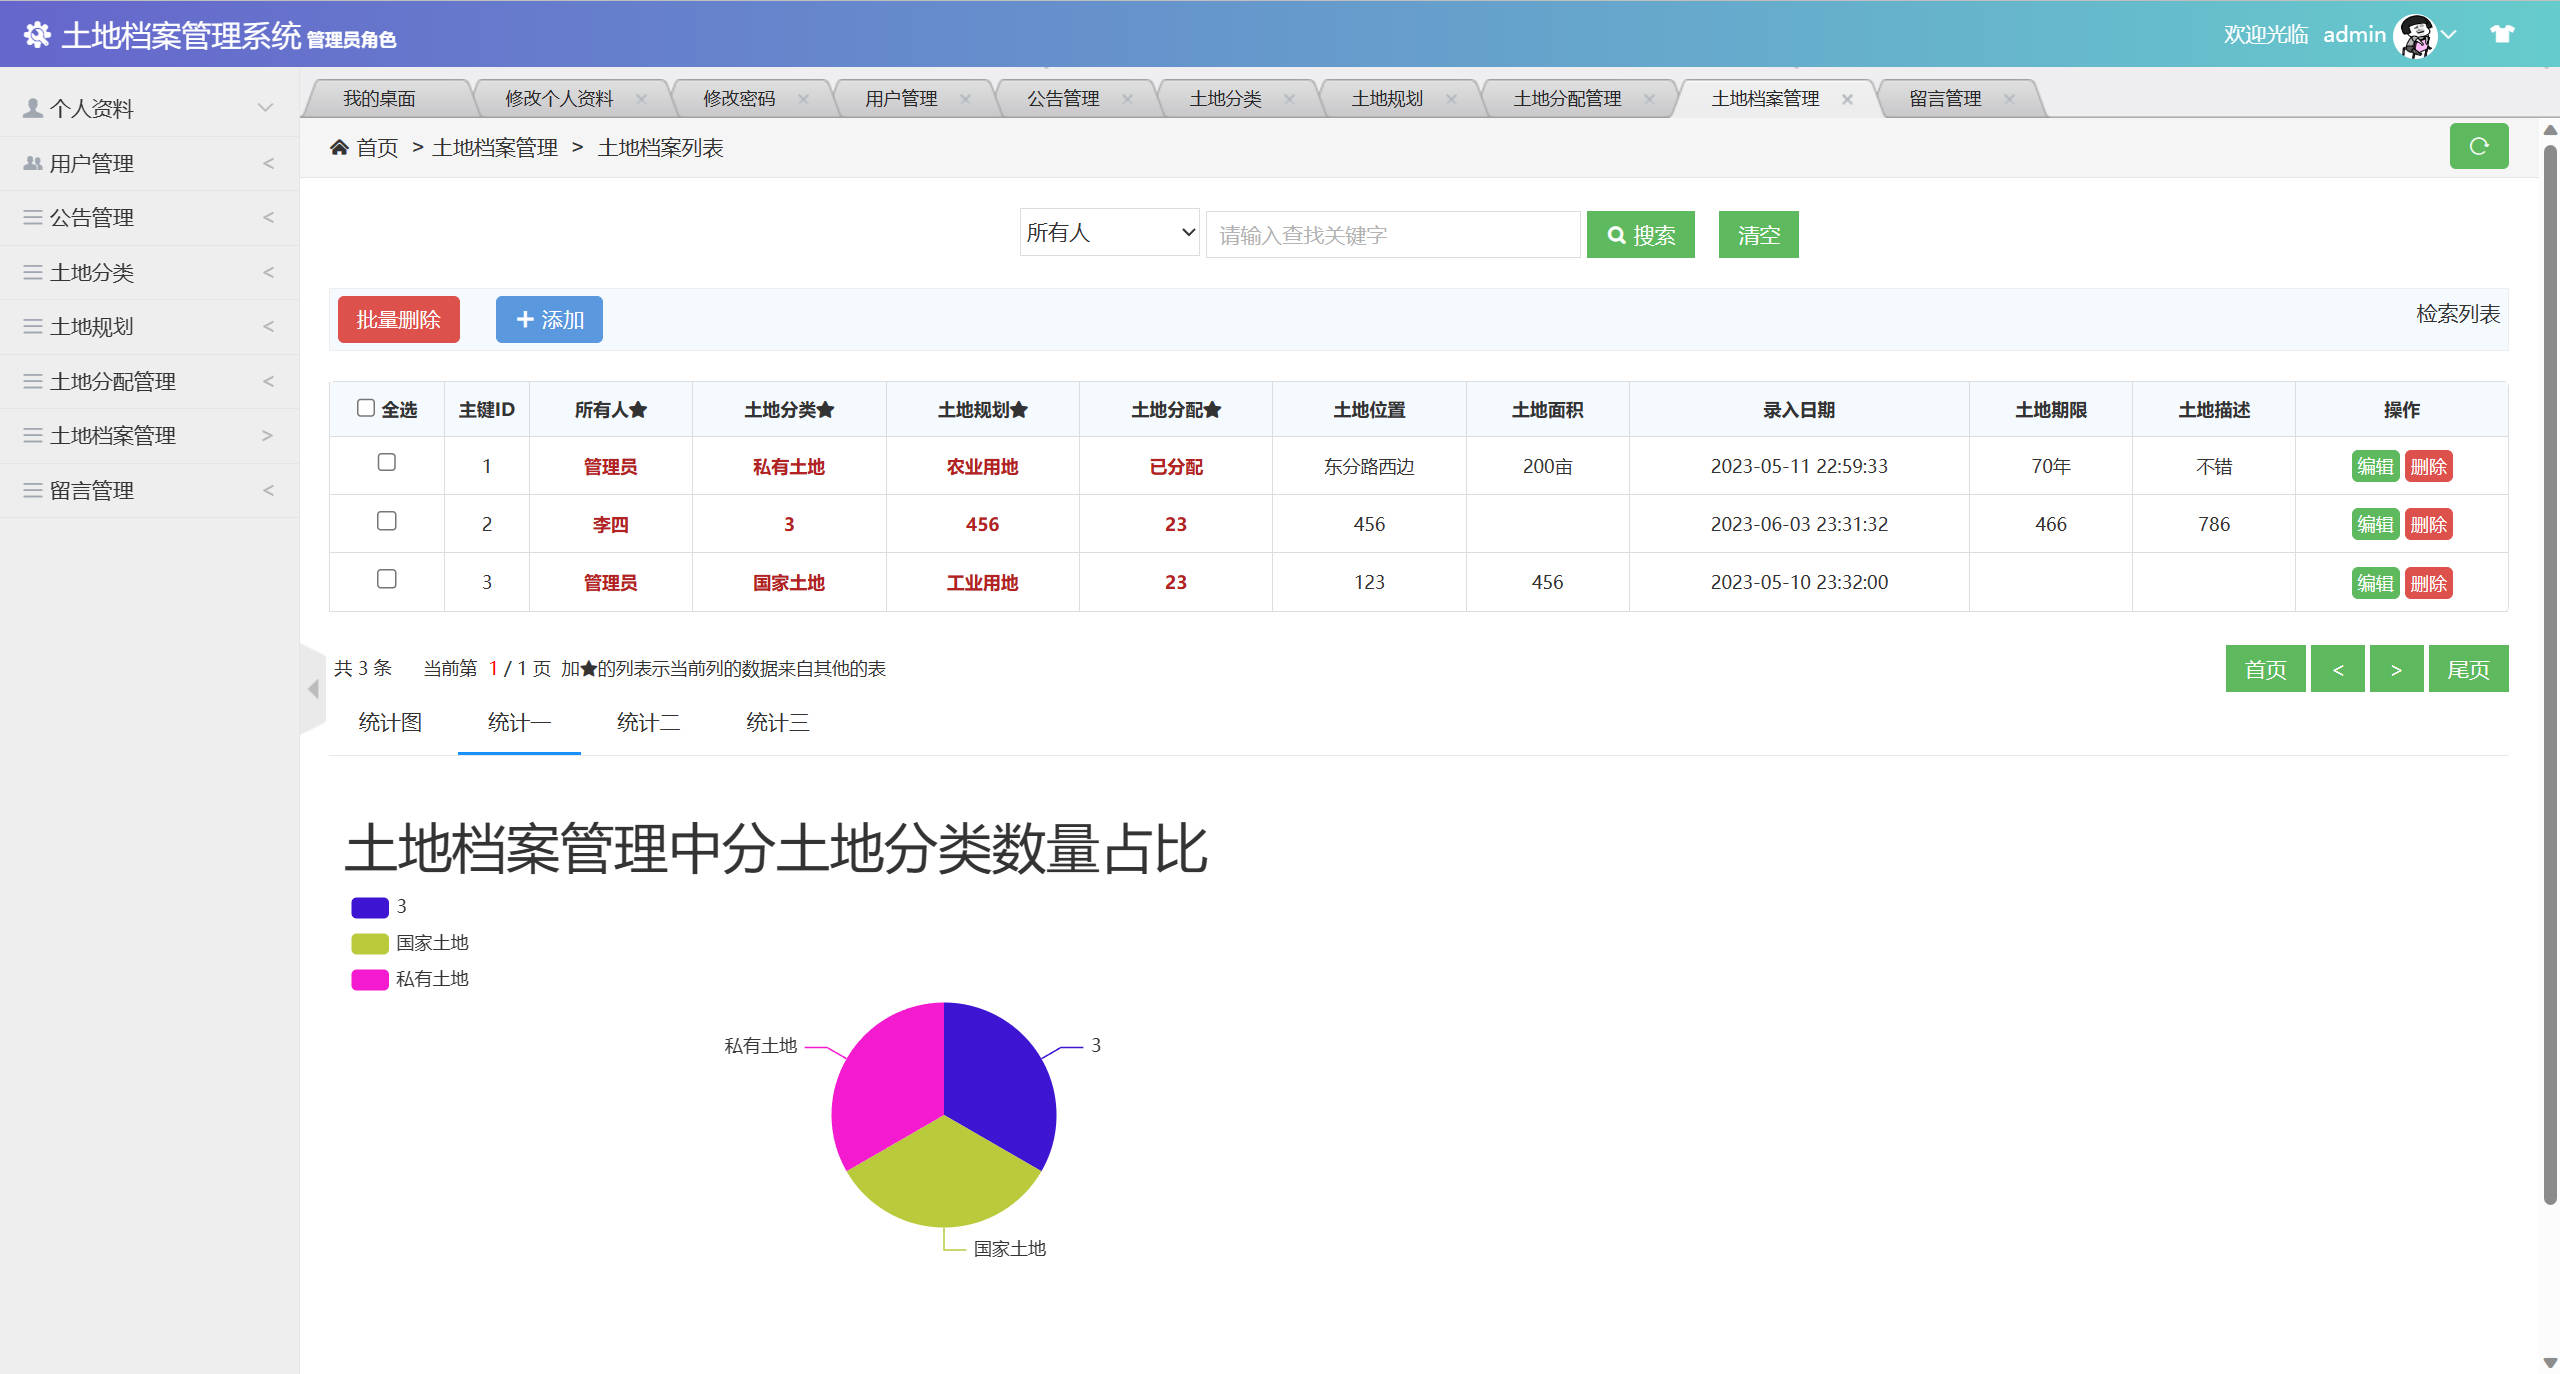Click 编辑 on record ID 3
The width and height of the screenshot is (2560, 1374).
pyautogui.click(x=2378, y=582)
